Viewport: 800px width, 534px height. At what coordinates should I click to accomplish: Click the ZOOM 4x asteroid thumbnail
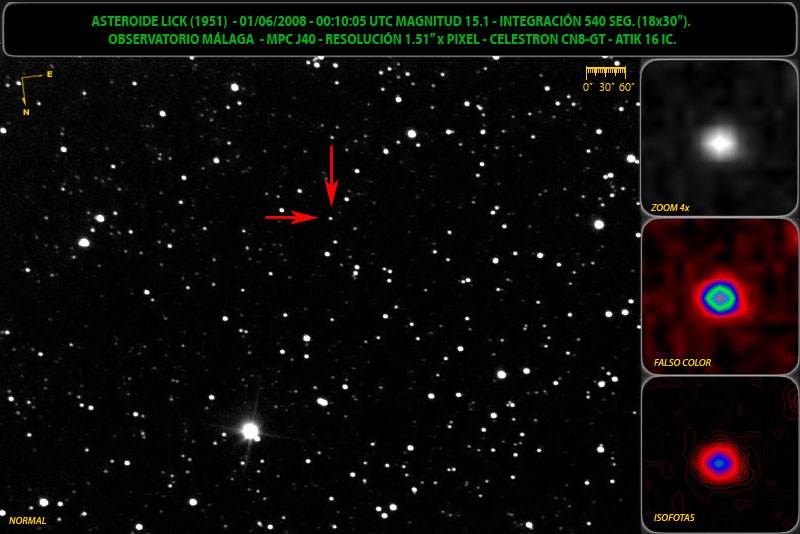(x=719, y=138)
